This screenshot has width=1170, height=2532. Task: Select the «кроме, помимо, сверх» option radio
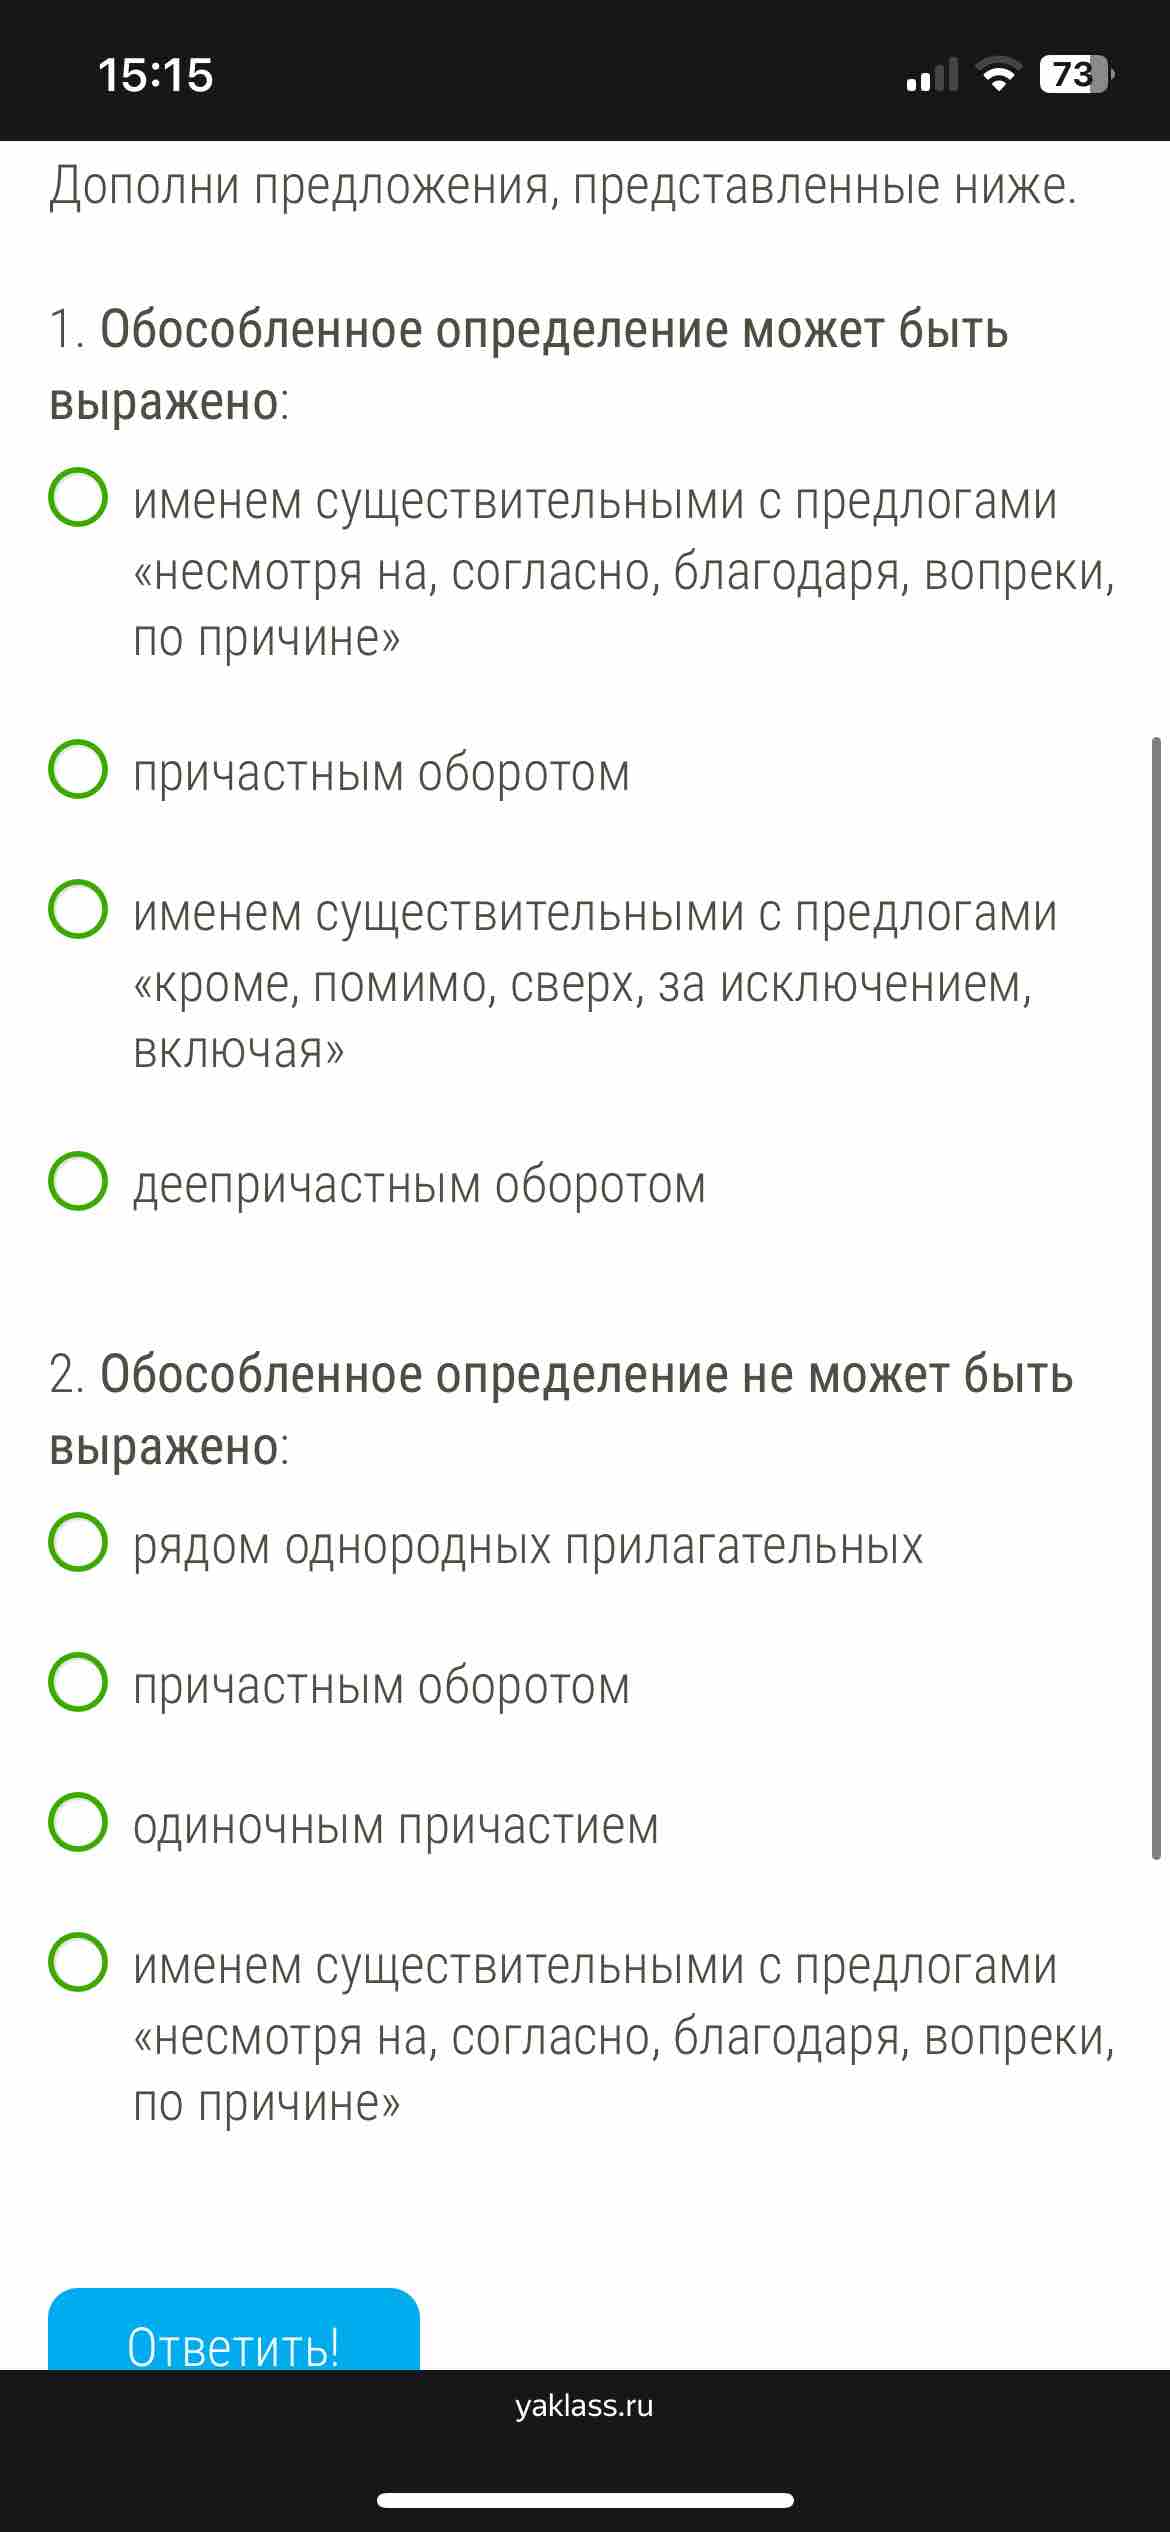pos(78,909)
